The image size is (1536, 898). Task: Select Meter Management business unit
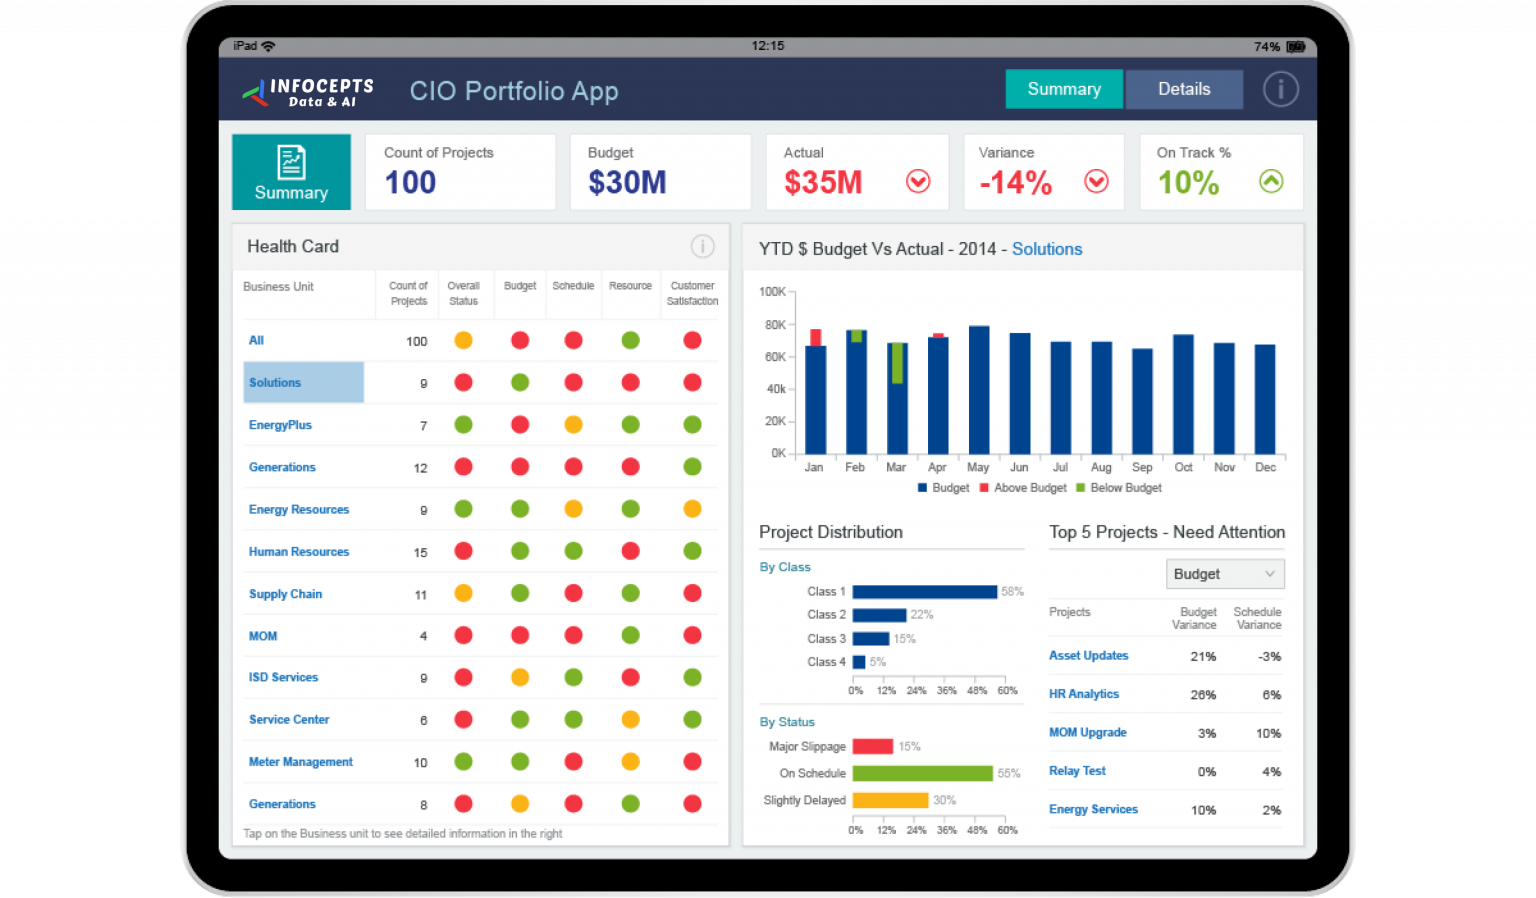(x=301, y=762)
